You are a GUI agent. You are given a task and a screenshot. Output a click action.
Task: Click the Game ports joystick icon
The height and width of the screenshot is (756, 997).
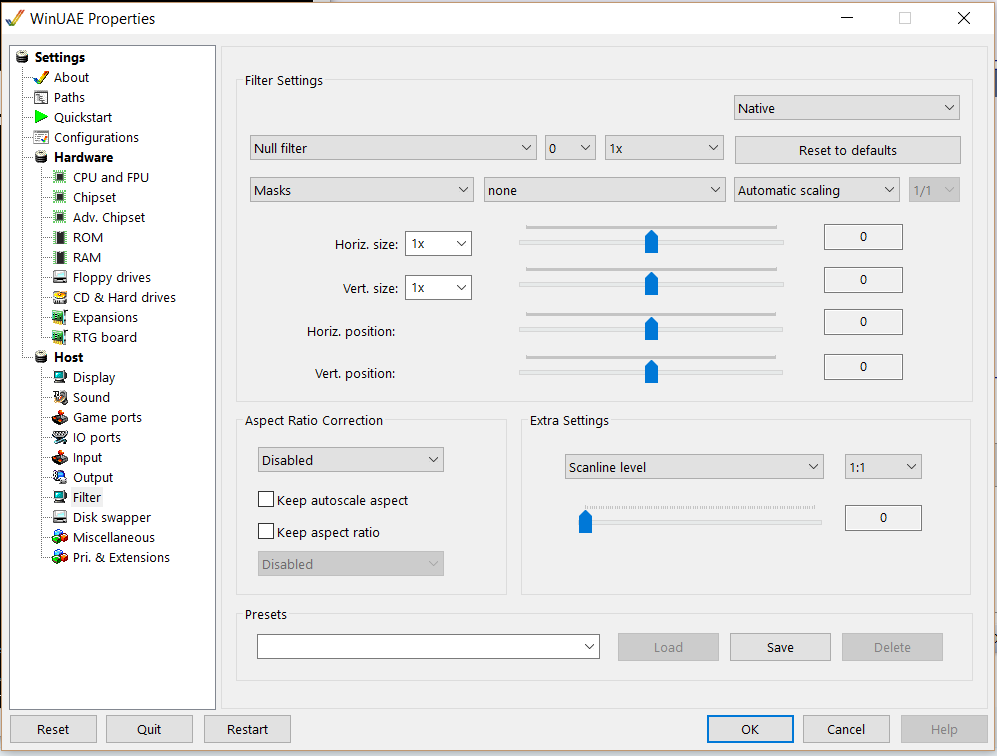(60, 417)
